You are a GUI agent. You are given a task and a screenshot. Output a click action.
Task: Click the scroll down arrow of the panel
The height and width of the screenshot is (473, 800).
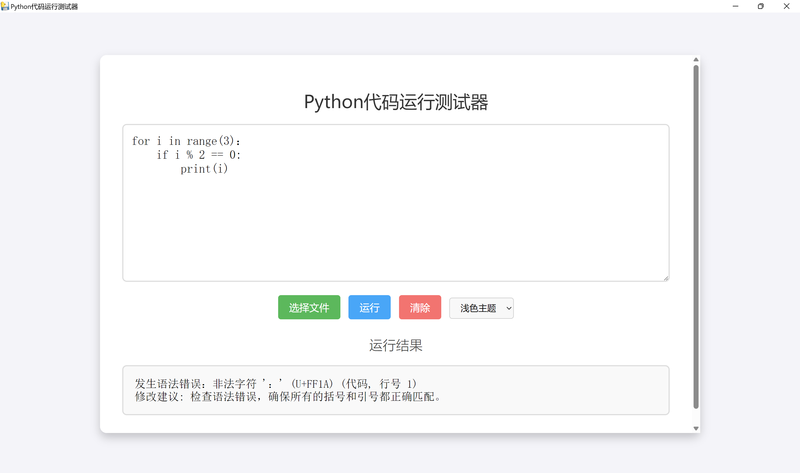coord(696,429)
